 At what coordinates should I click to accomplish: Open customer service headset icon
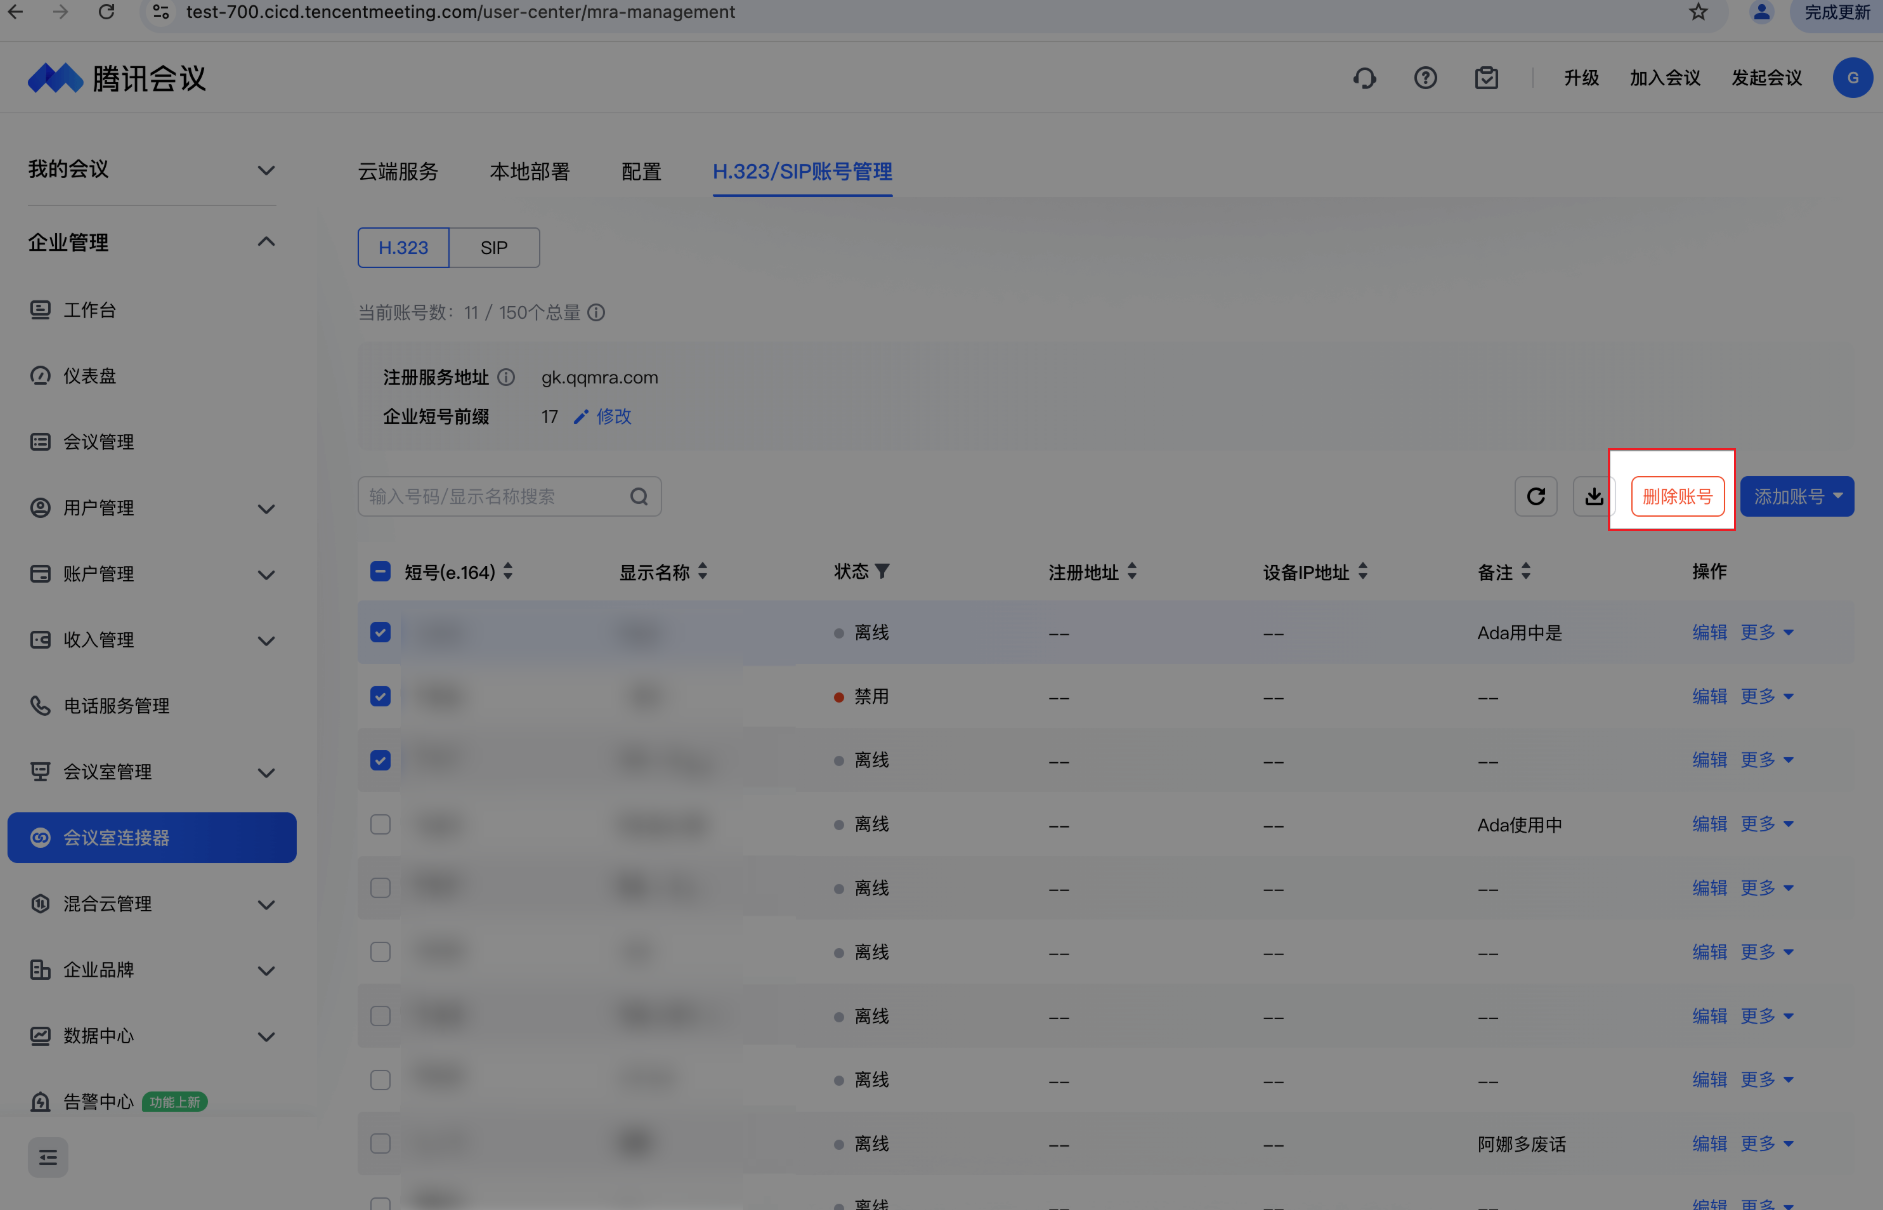(1364, 78)
